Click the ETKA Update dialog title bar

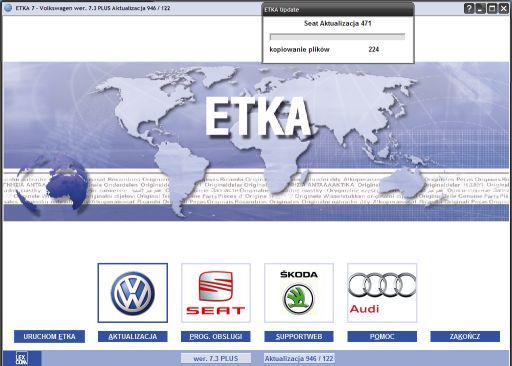tap(338, 10)
